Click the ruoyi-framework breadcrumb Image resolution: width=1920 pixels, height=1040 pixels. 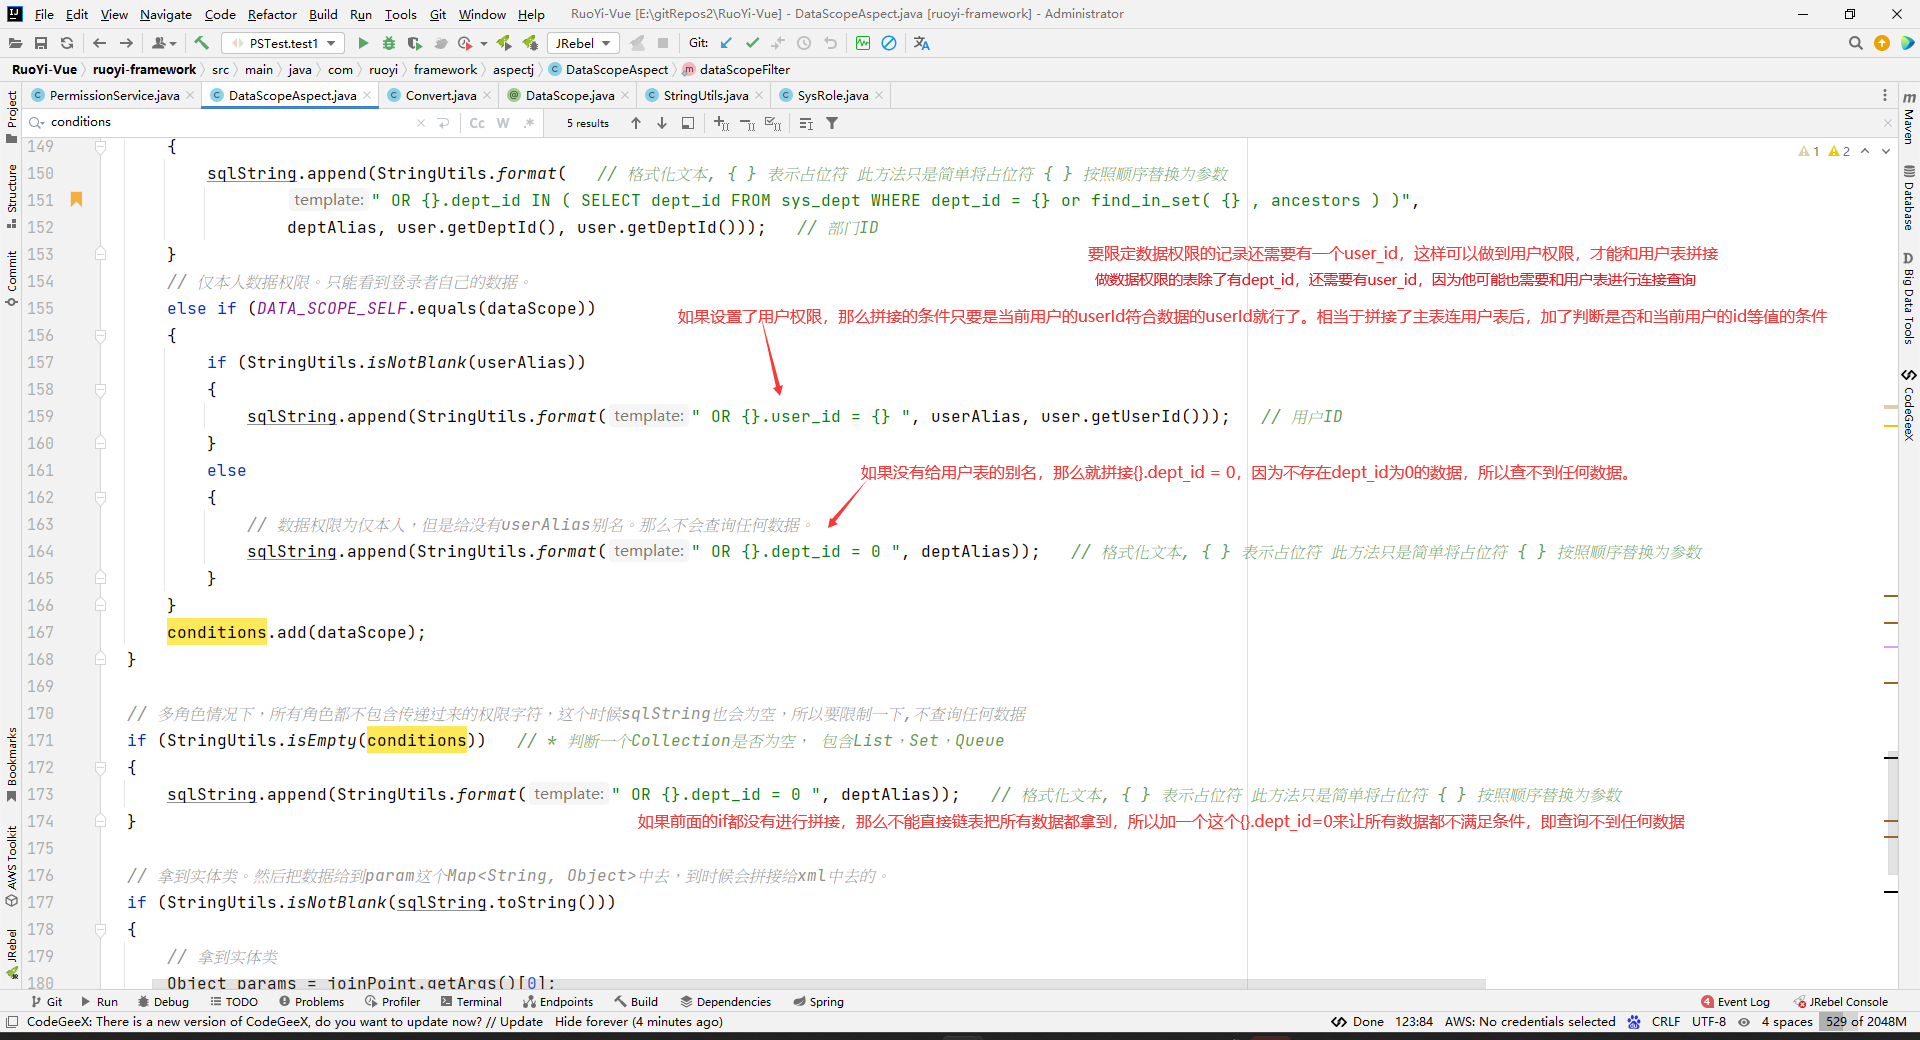click(x=144, y=69)
